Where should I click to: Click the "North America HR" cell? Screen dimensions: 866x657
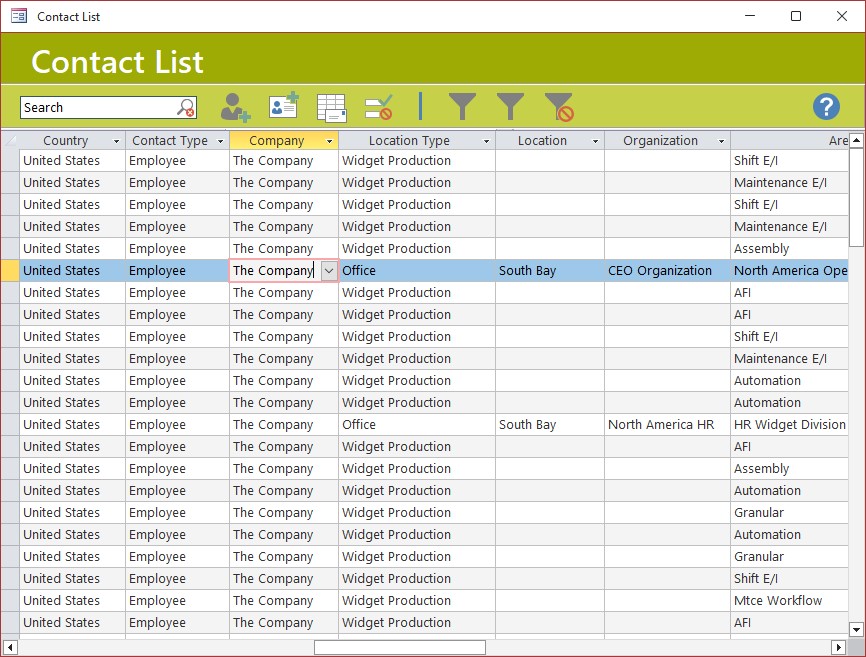[667, 425]
